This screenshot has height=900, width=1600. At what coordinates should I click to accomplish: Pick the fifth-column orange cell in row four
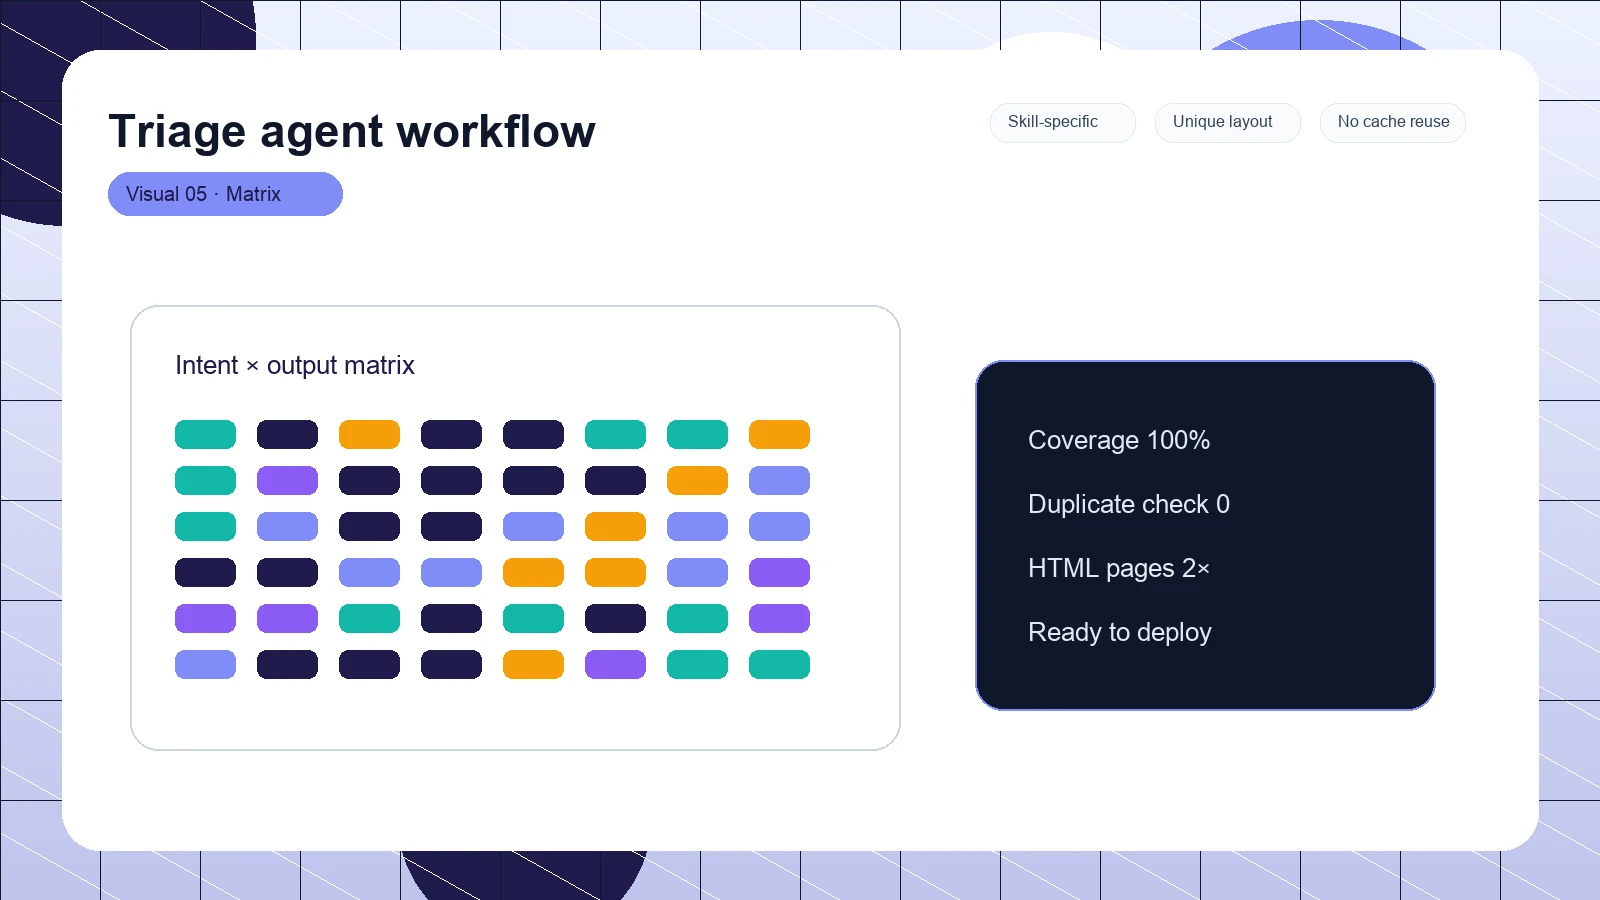pyautogui.click(x=533, y=573)
